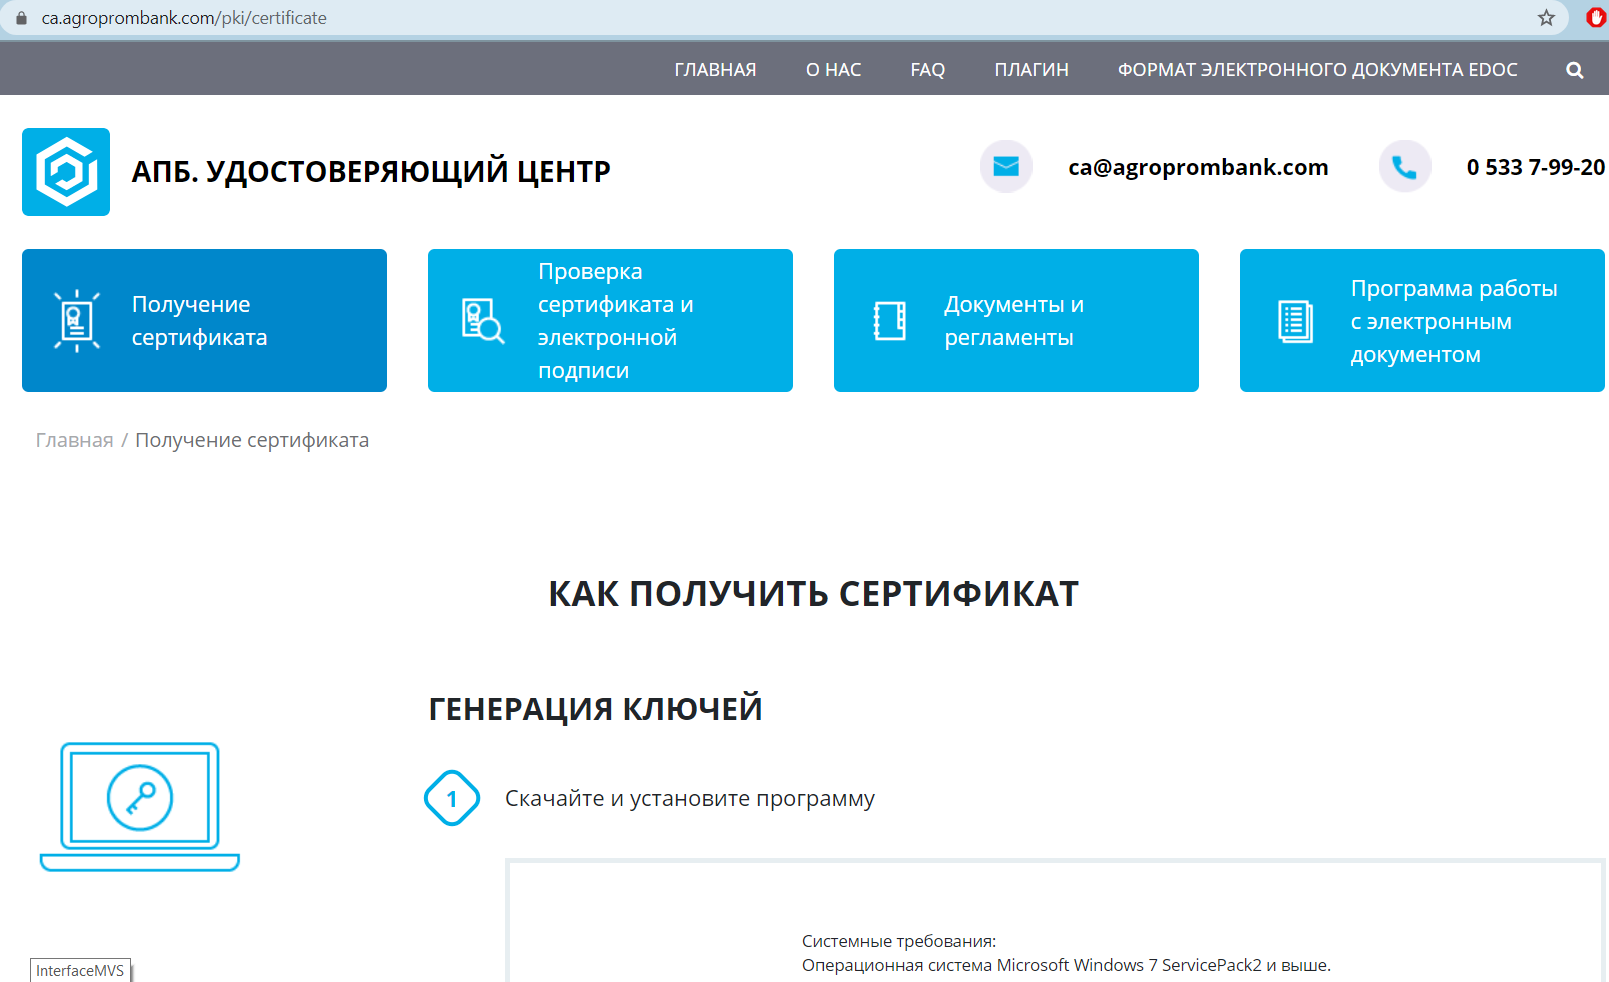
Task: Open ФОРМАТ ЭЛЕКТРОННОГО ДОКУМЕНТА EDOC menu item
Action: 1317,70
